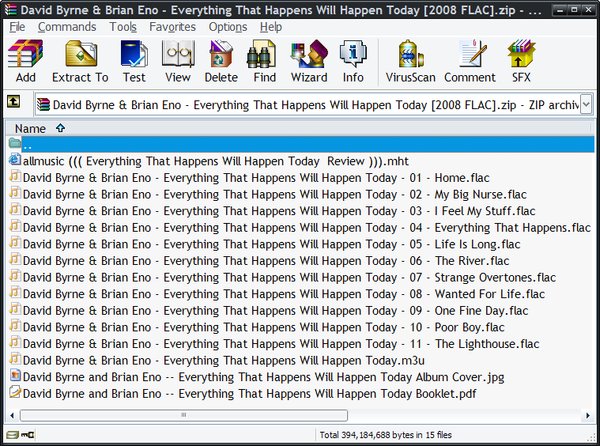Screen dimensions: 600x446
Task: Expand the archive path dropdown
Action: [586, 104]
